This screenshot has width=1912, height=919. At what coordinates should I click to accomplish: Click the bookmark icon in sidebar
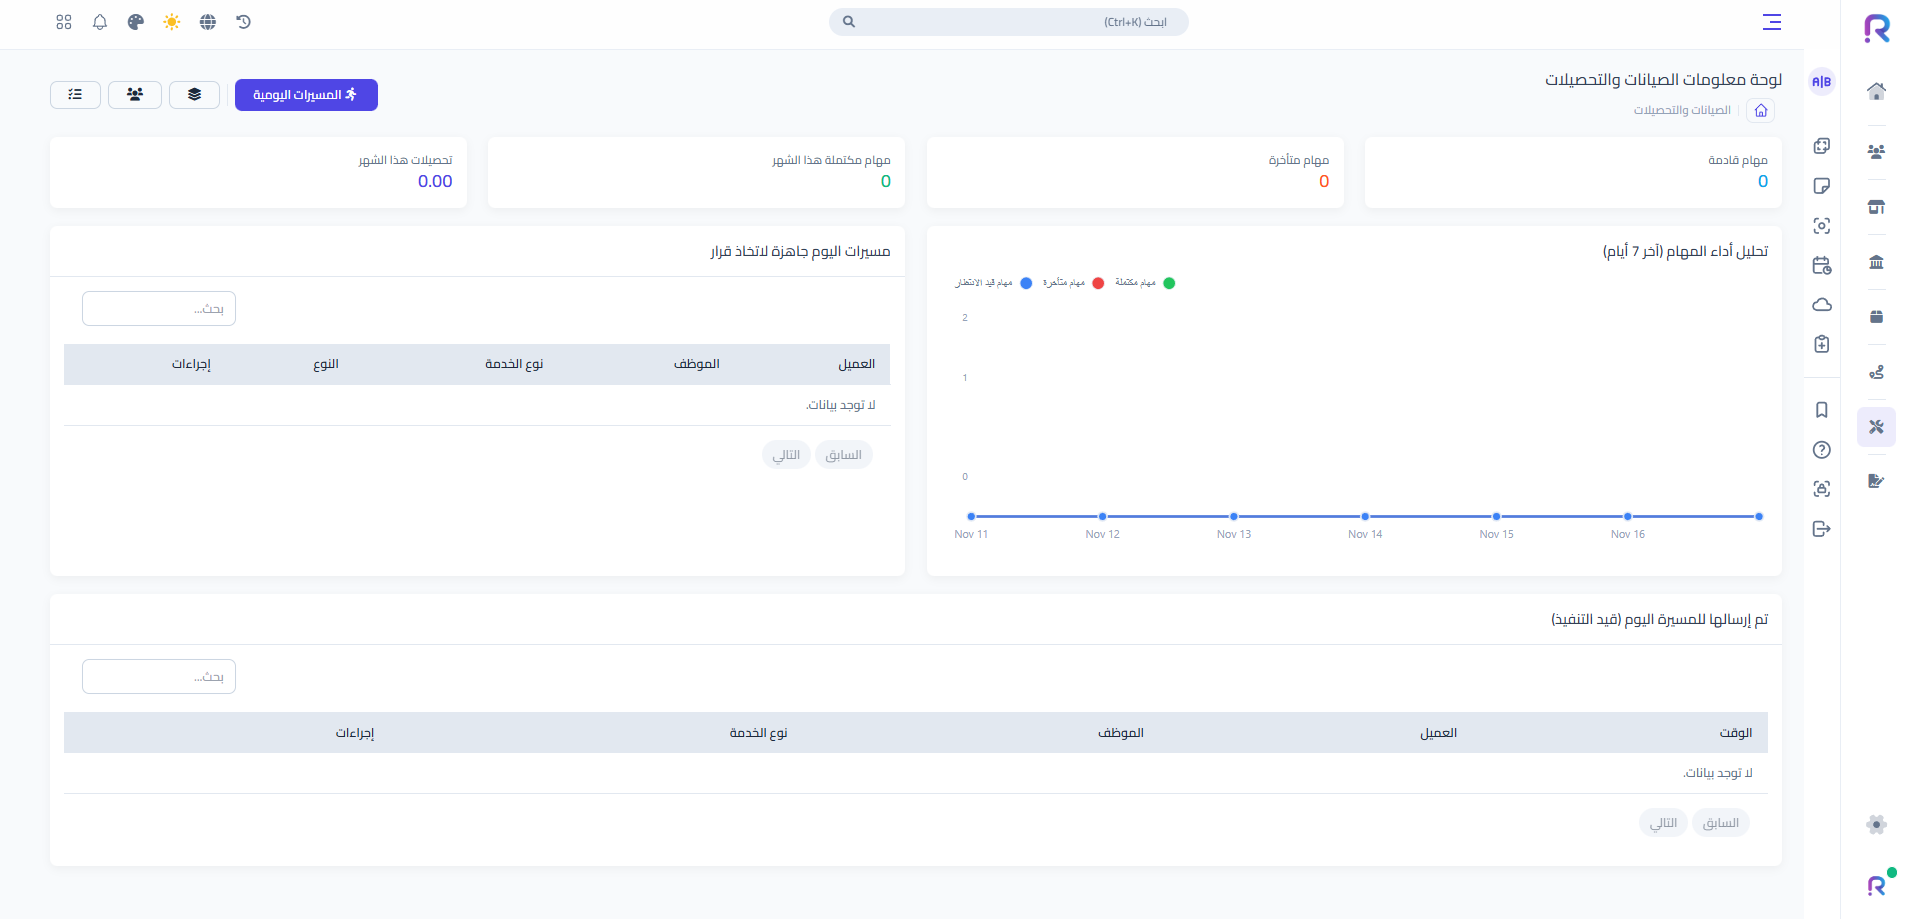coord(1822,410)
